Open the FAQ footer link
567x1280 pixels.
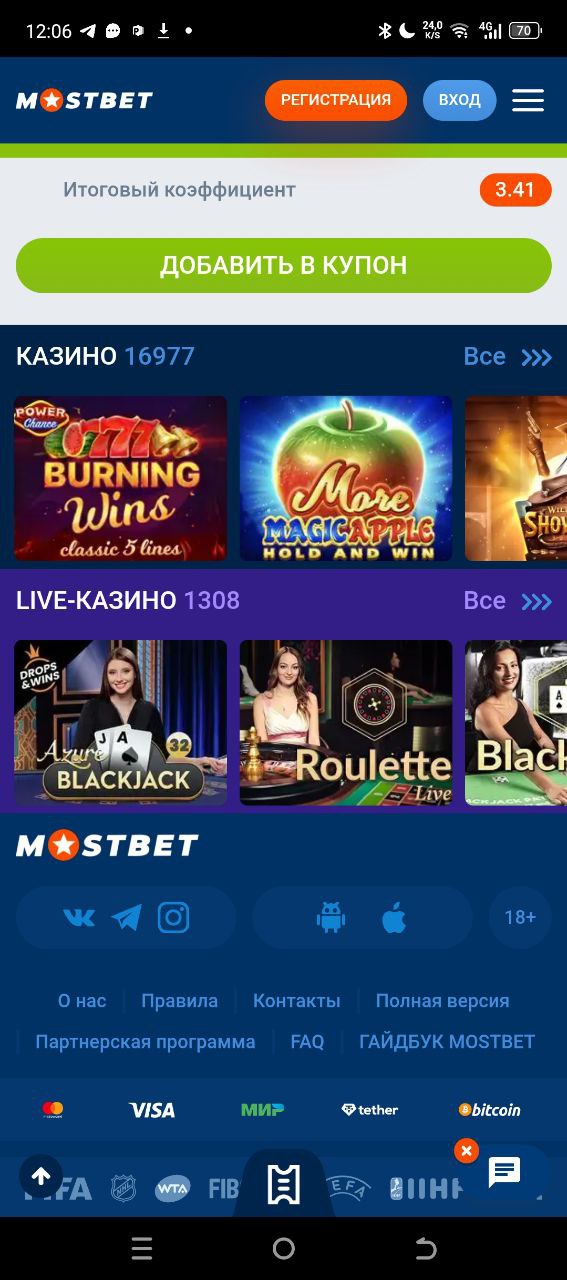[307, 1042]
